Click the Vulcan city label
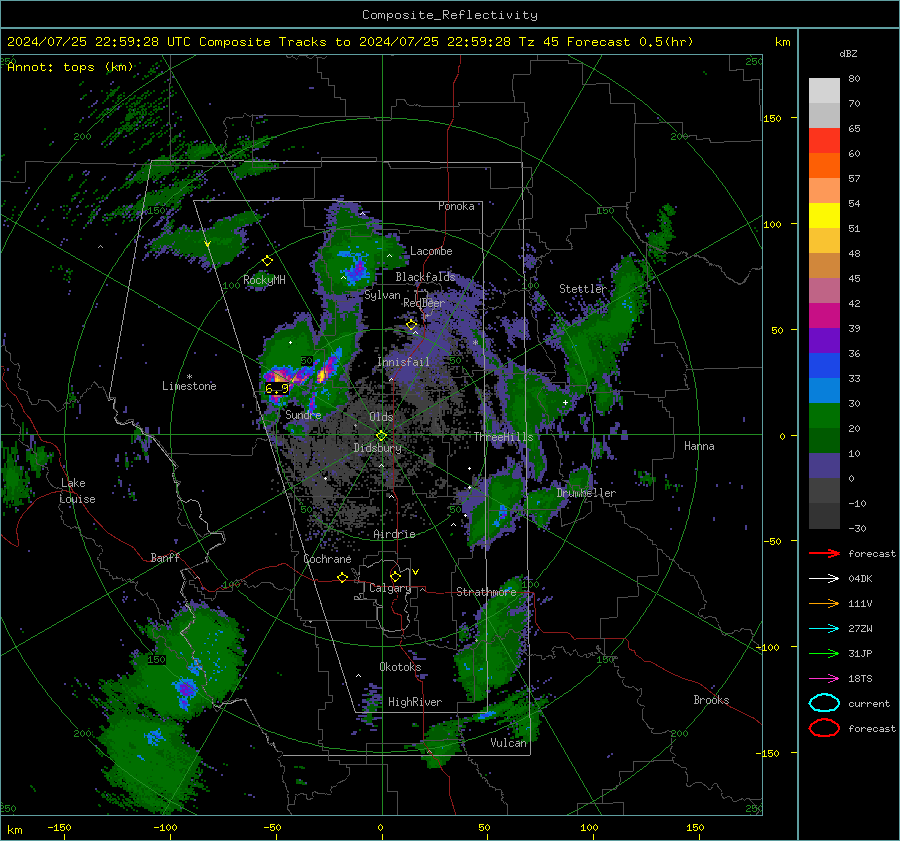Viewport: 900px width, 841px height. 508,743
